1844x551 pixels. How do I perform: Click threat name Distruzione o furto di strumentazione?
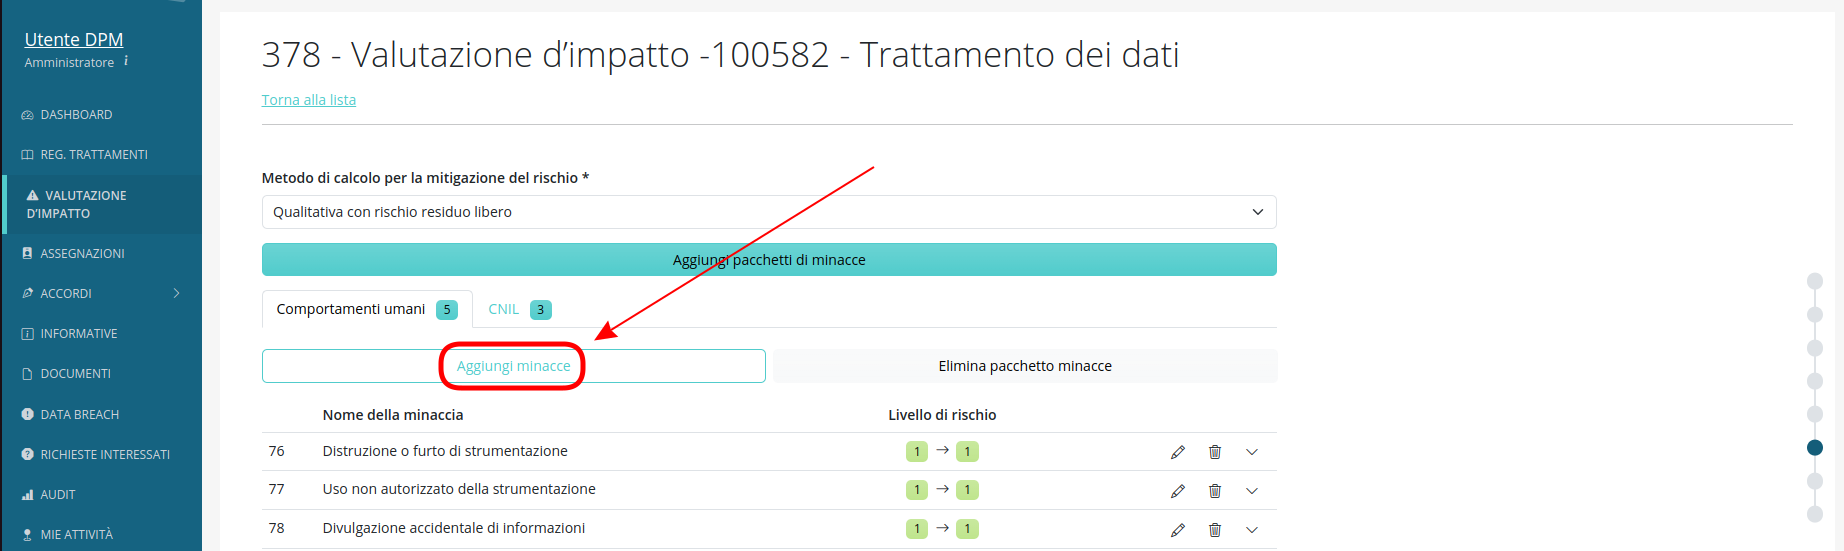point(445,451)
